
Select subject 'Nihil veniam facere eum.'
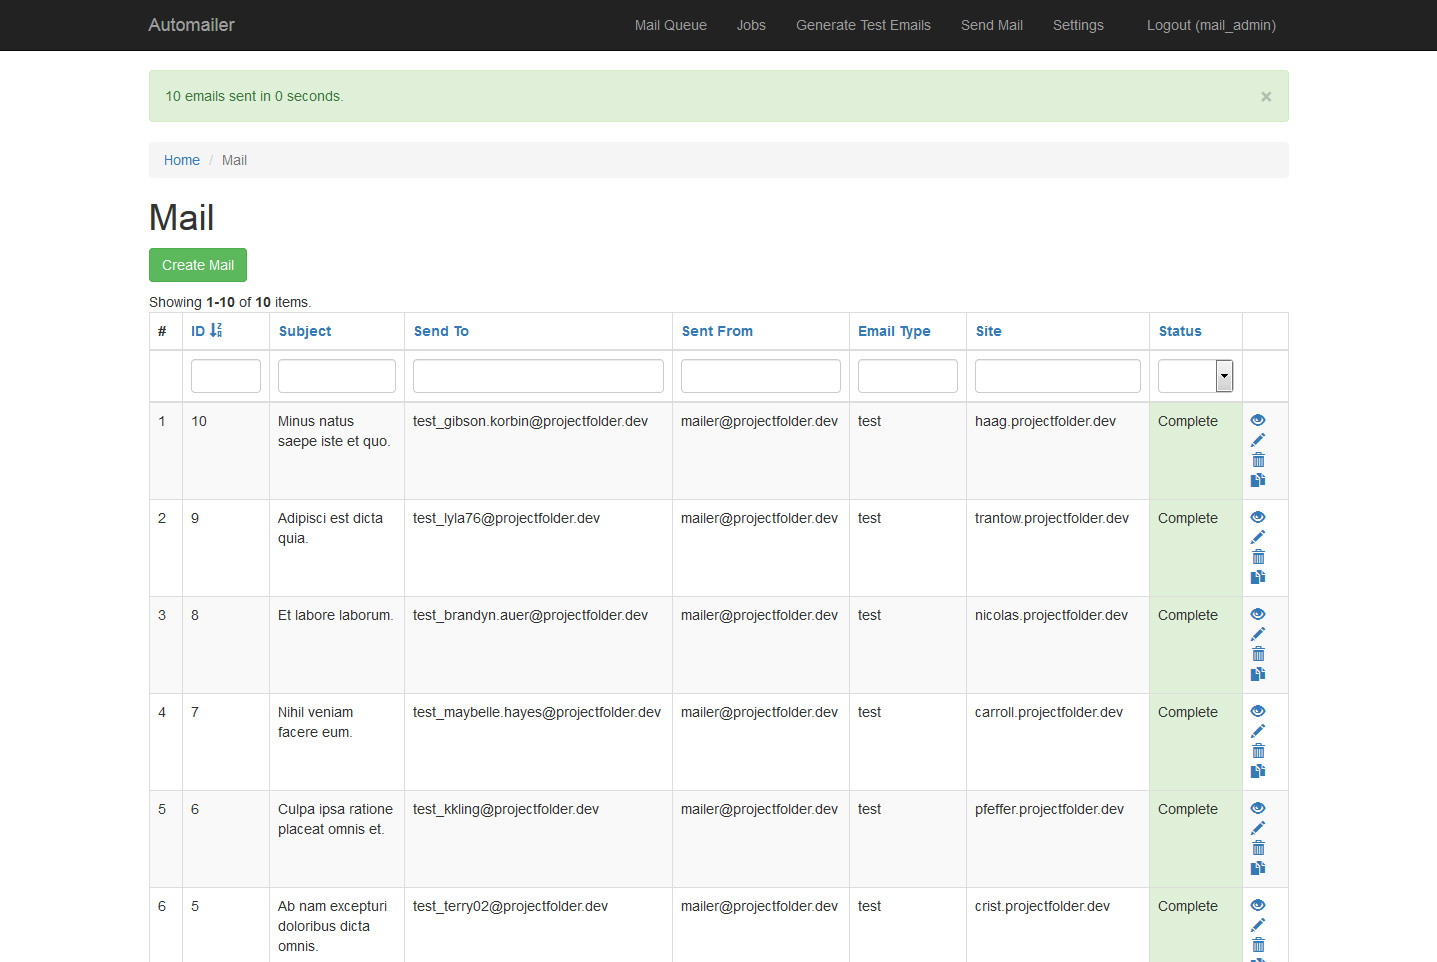[316, 722]
